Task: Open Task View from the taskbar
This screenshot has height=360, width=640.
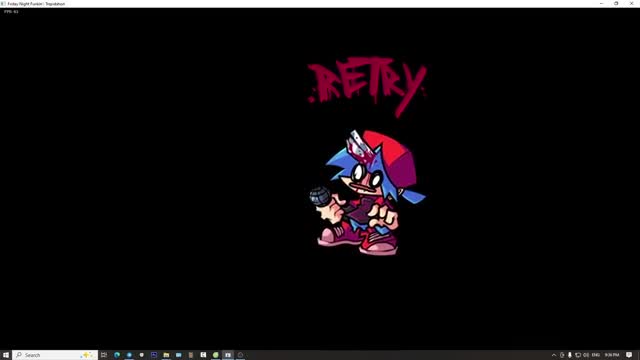Action: [104, 355]
